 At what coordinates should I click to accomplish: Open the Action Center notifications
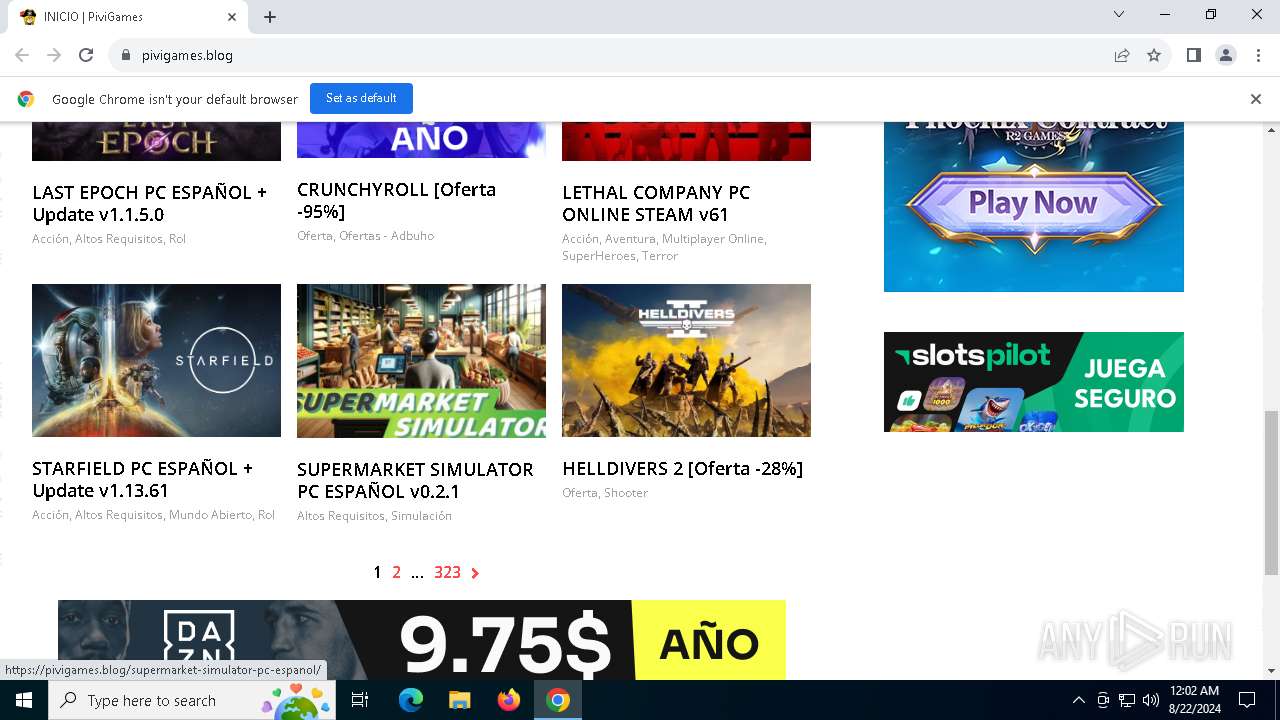(x=1247, y=700)
